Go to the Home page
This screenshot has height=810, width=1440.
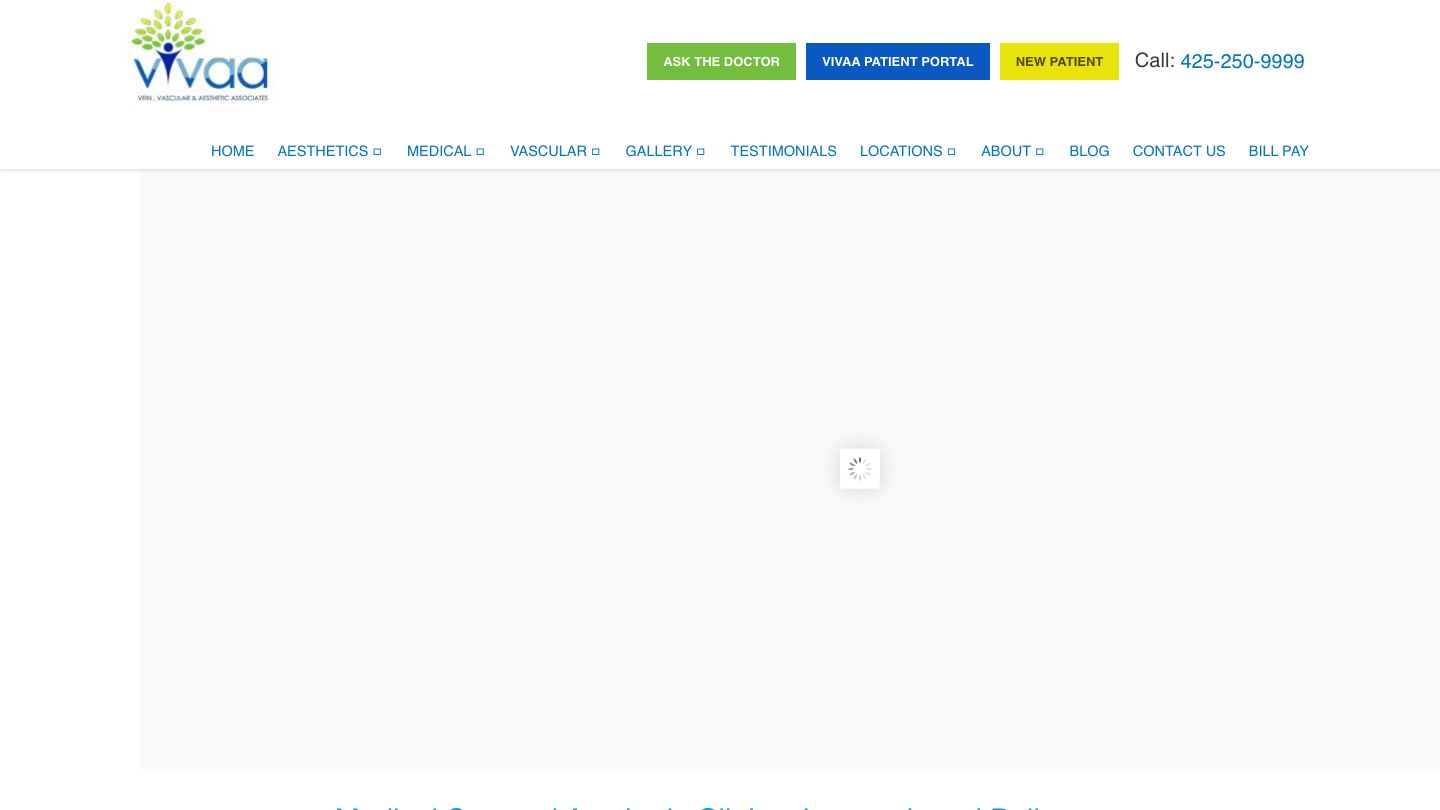[232, 151]
